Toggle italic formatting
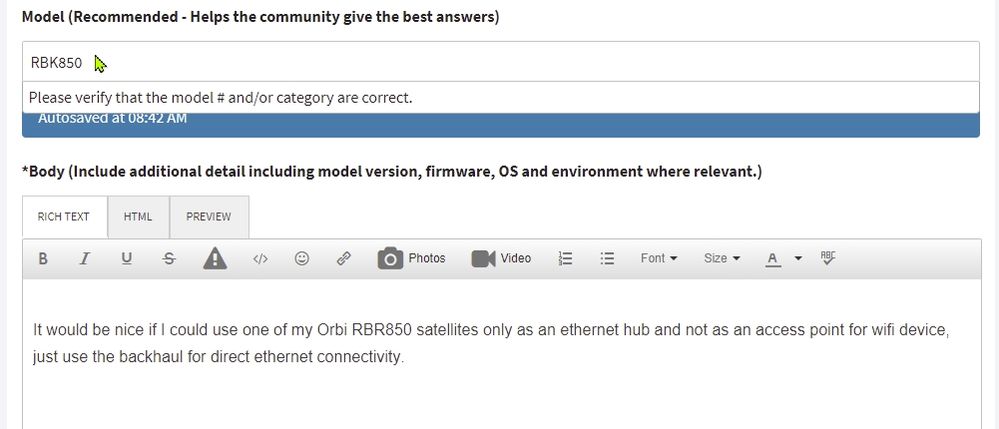Viewport: 999px width, 429px height. pyautogui.click(x=85, y=259)
